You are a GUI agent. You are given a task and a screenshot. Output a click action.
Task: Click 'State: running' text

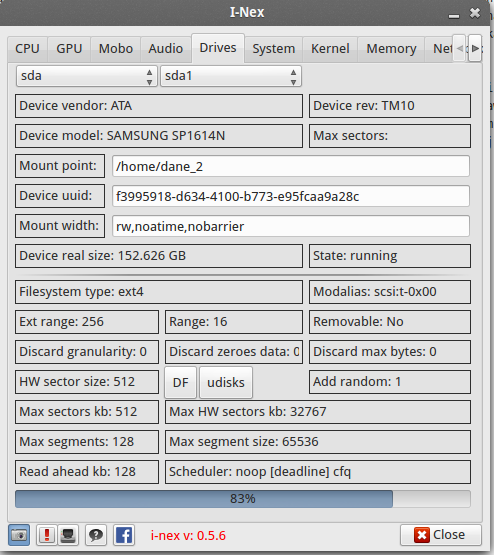pyautogui.click(x=355, y=256)
